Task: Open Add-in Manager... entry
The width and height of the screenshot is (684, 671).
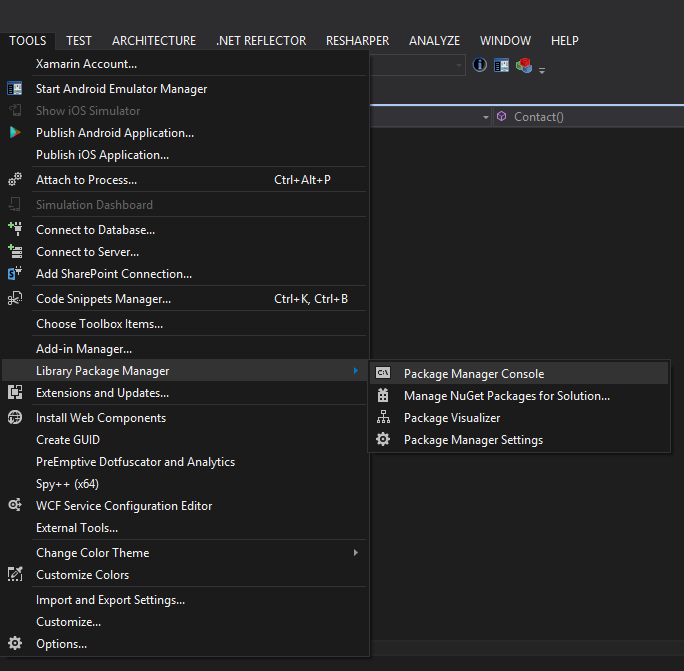Action: pos(185,349)
